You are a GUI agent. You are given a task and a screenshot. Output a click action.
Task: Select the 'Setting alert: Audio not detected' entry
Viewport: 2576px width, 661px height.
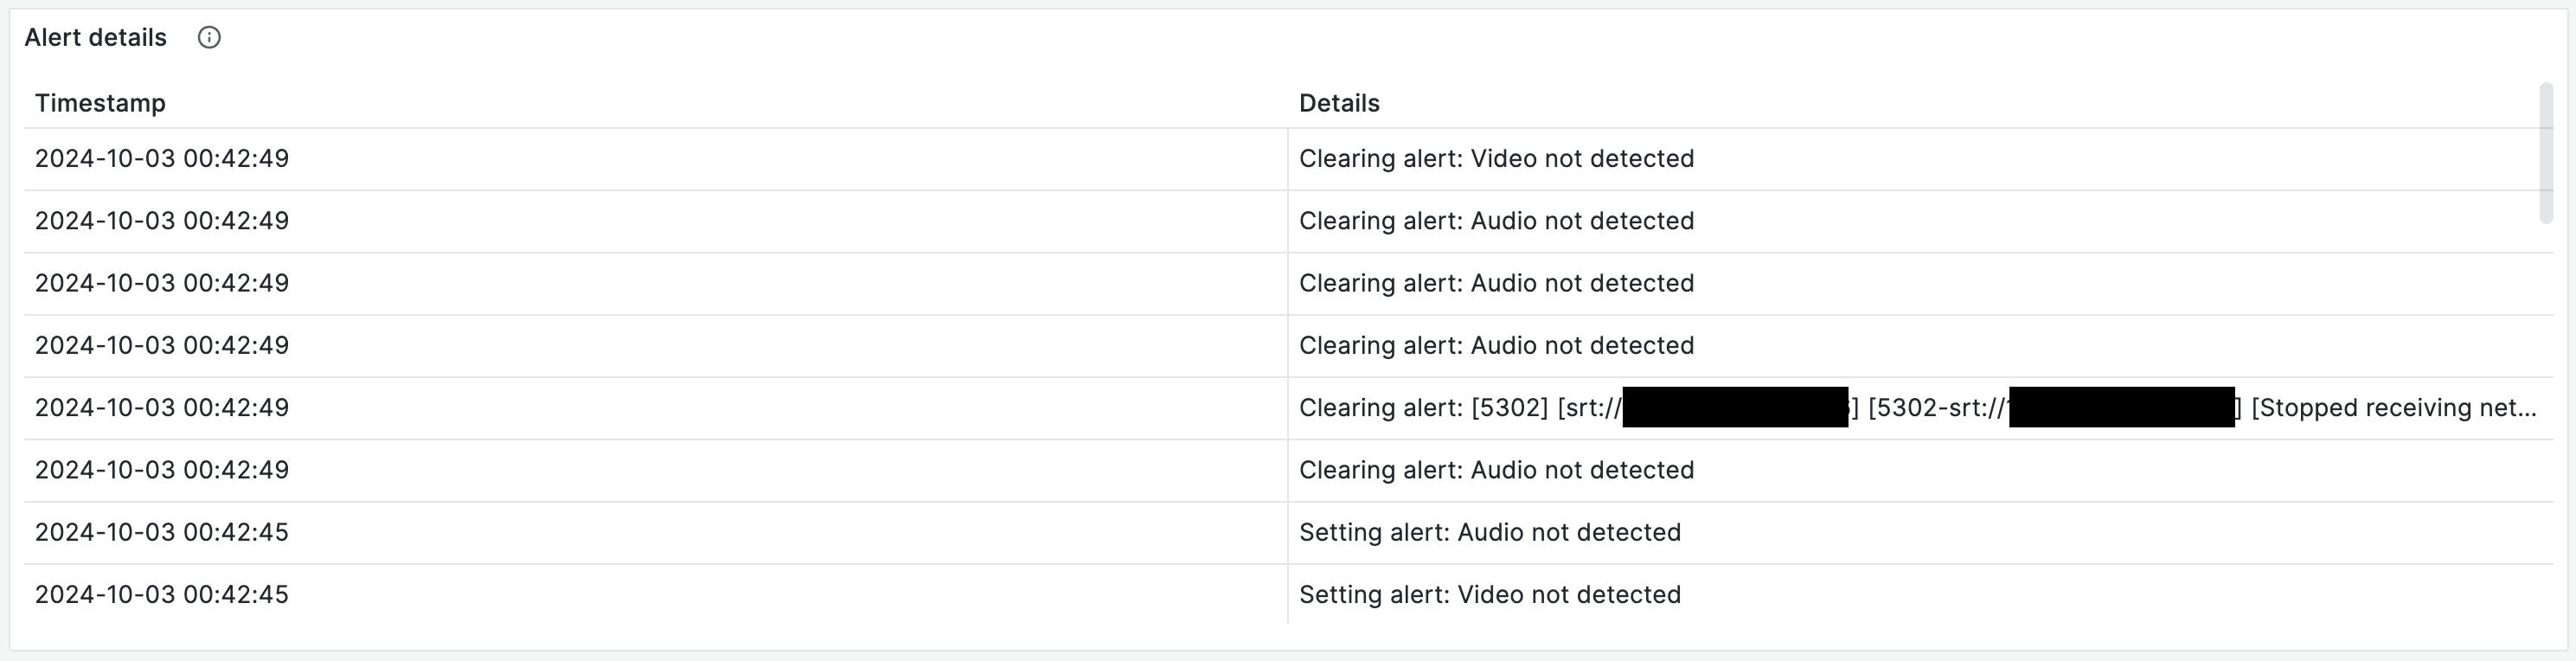[1490, 533]
